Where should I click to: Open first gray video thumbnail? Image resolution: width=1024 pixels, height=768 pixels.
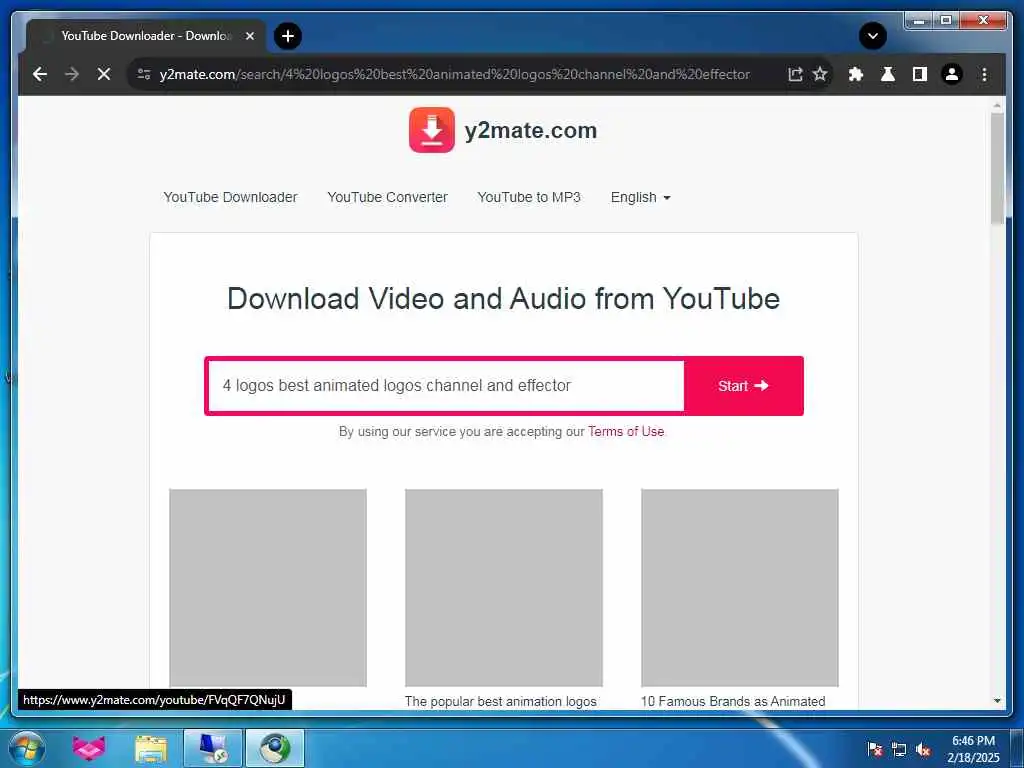(x=268, y=587)
